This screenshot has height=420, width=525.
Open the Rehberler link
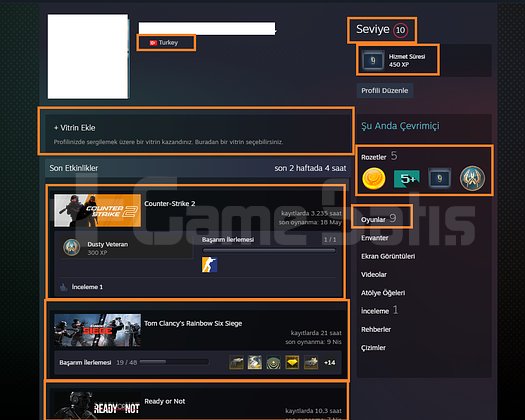point(376,330)
